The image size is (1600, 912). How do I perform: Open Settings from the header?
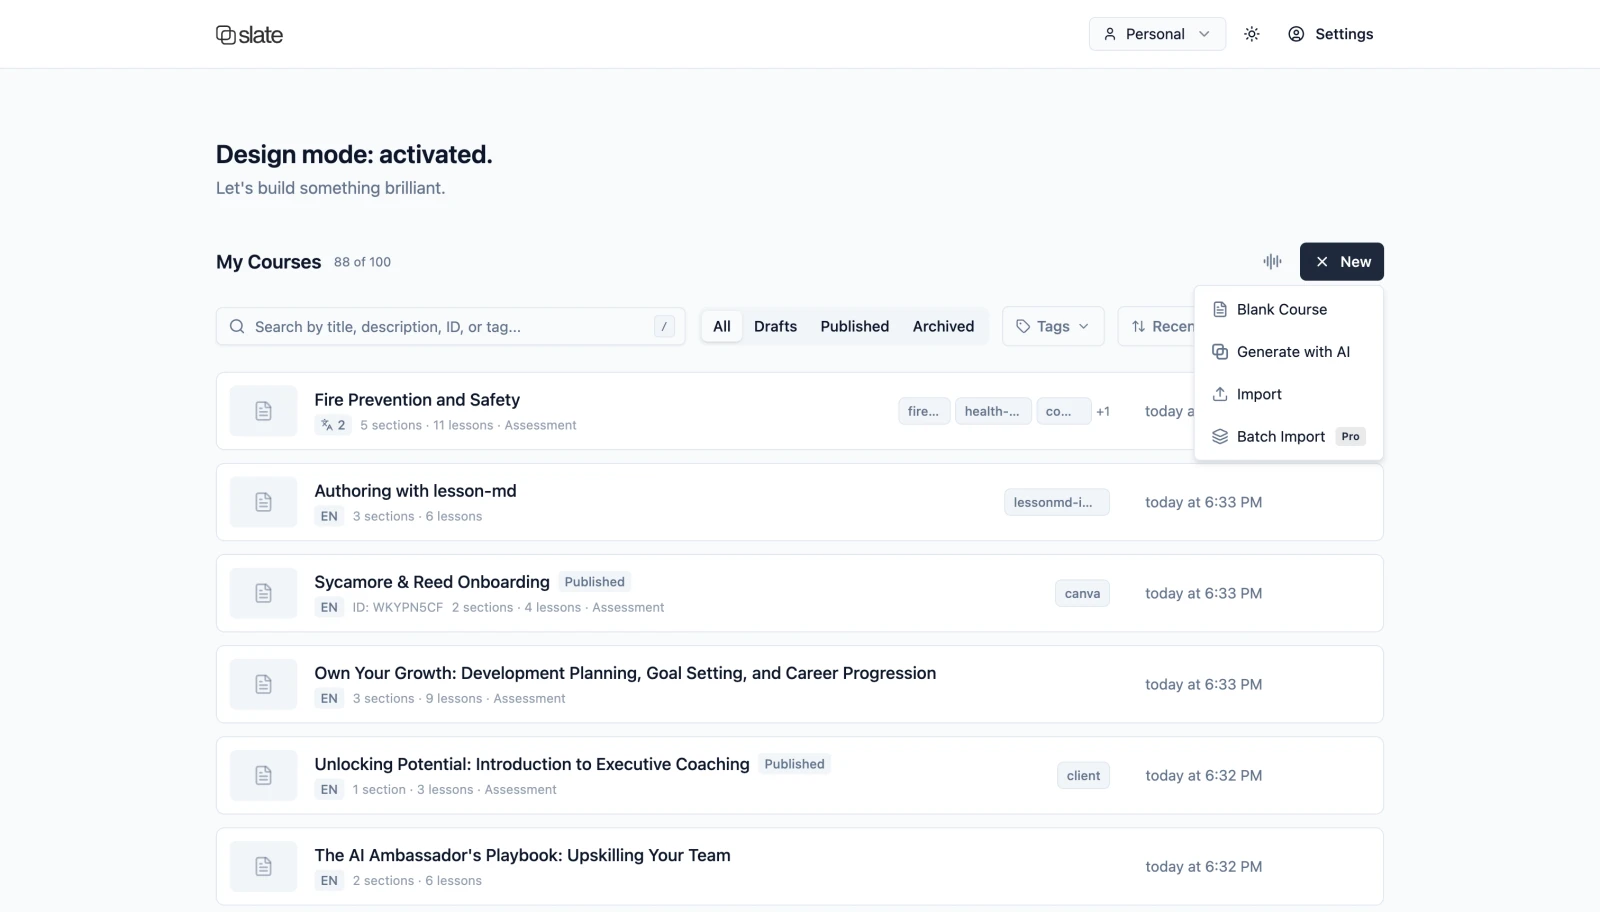pos(1330,34)
